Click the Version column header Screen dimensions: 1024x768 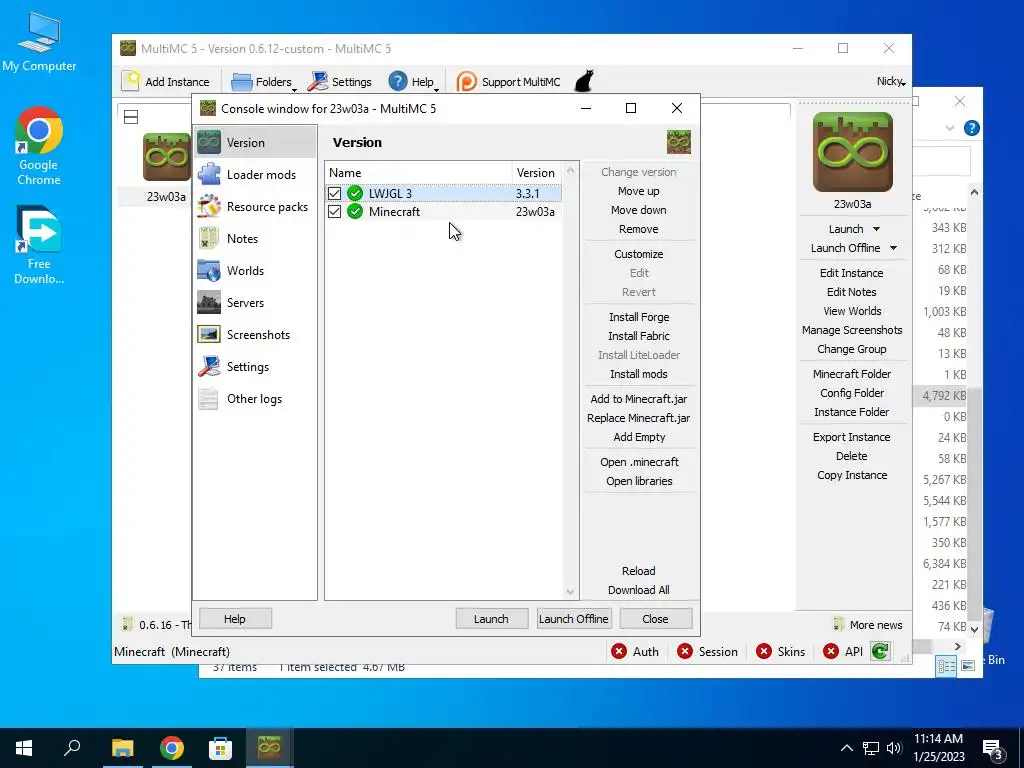point(536,172)
